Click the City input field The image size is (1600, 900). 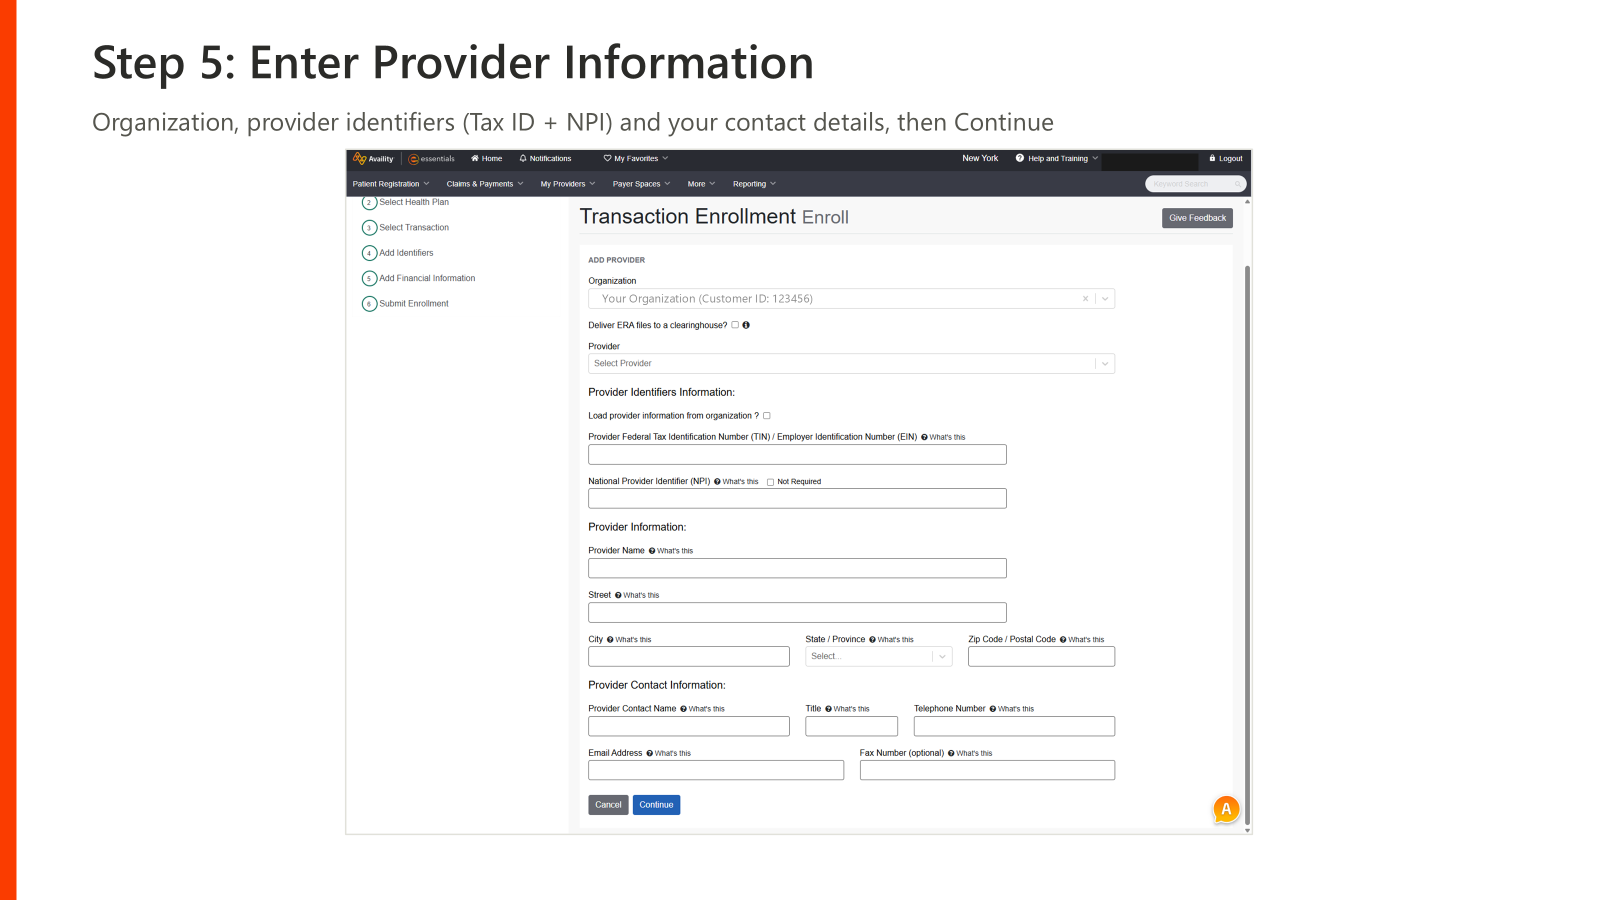689,657
